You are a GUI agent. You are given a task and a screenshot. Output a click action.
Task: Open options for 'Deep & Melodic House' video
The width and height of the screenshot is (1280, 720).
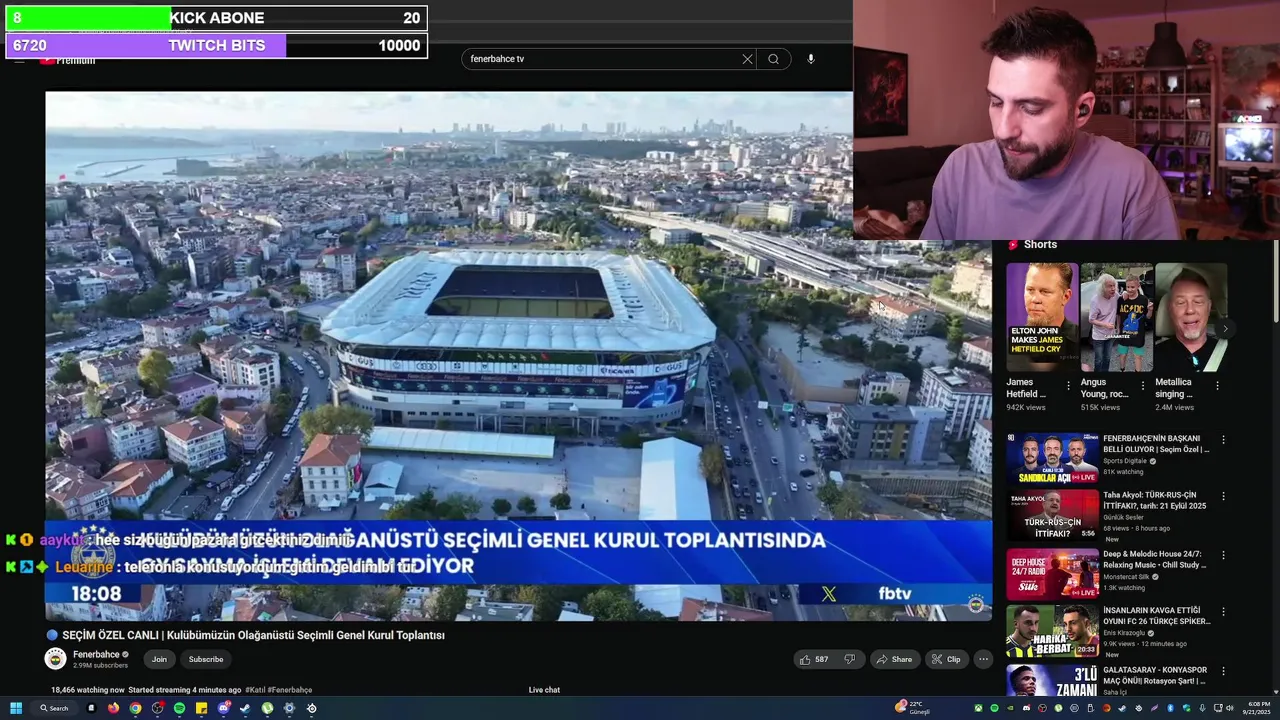point(1222,555)
